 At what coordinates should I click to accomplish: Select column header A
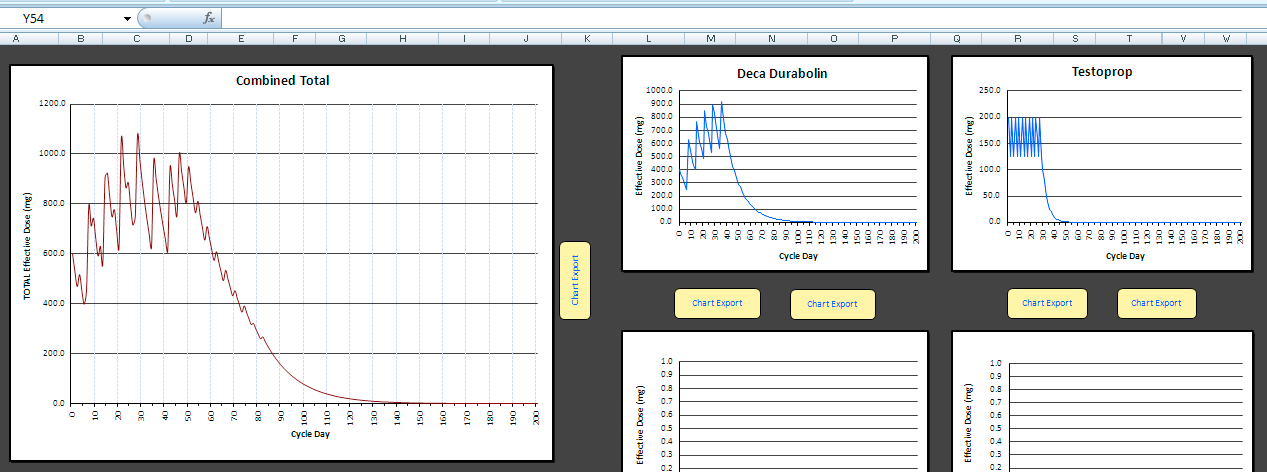[16, 38]
